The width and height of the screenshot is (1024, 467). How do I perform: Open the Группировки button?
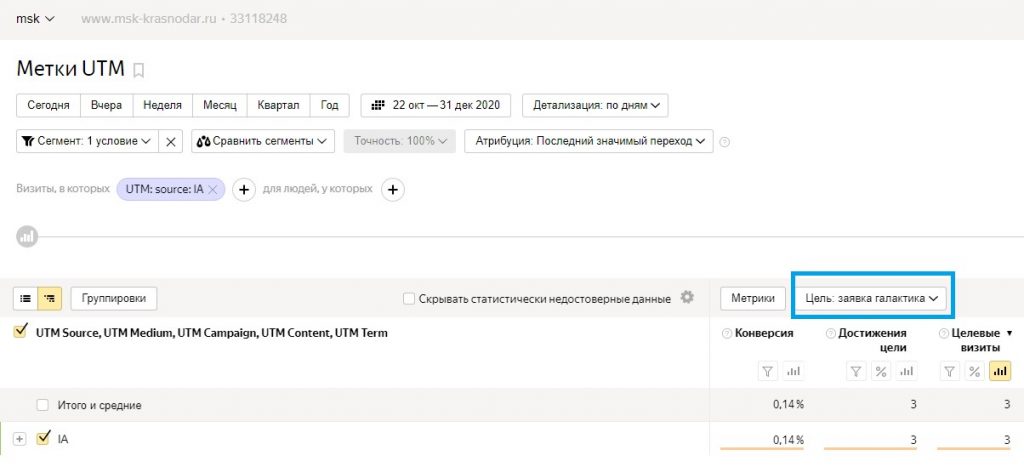114,298
